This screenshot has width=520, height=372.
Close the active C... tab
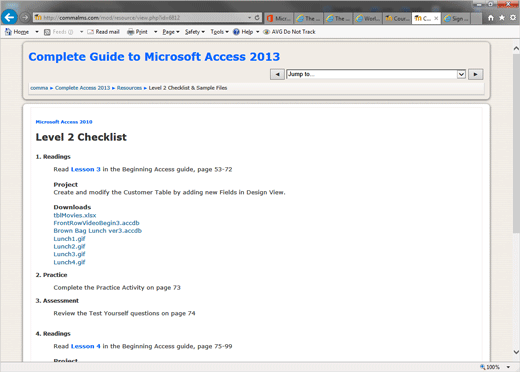click(x=436, y=18)
